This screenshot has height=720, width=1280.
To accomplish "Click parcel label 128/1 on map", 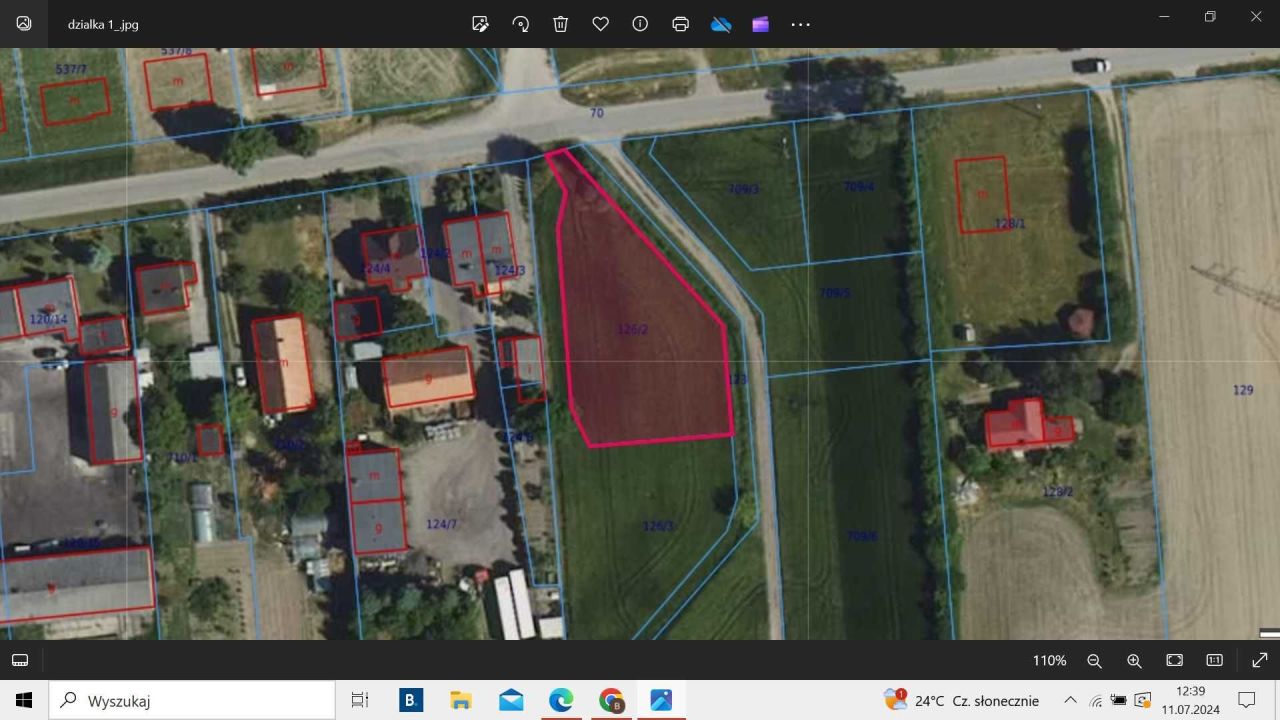I will [1010, 224].
